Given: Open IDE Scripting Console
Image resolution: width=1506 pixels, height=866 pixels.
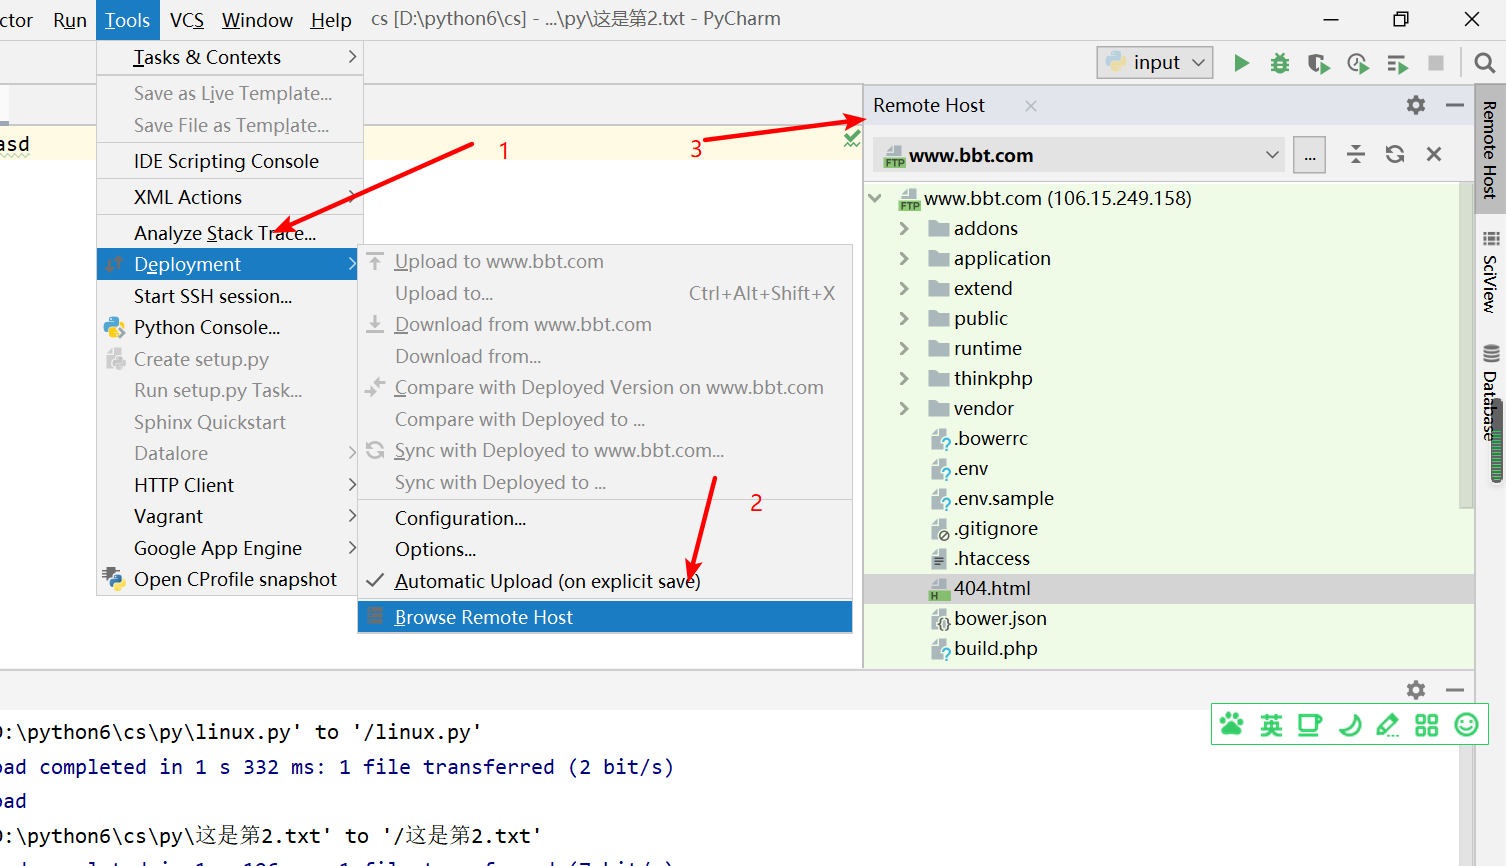Looking at the screenshot, I should click(229, 161).
